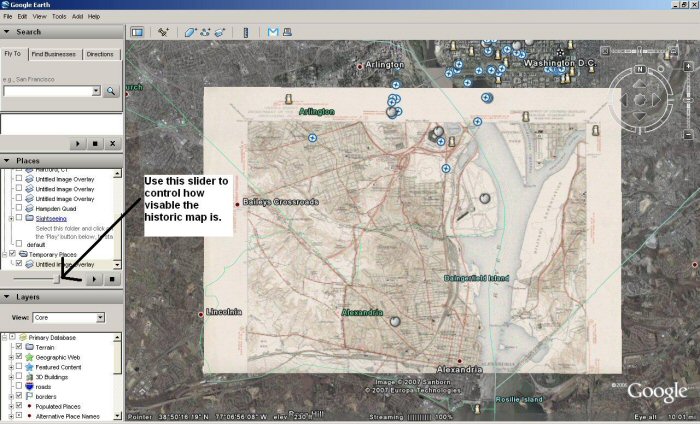This screenshot has width=700, height=424.
Task: Click the Baileys Crossroads place marker dot
Action: tap(237, 204)
